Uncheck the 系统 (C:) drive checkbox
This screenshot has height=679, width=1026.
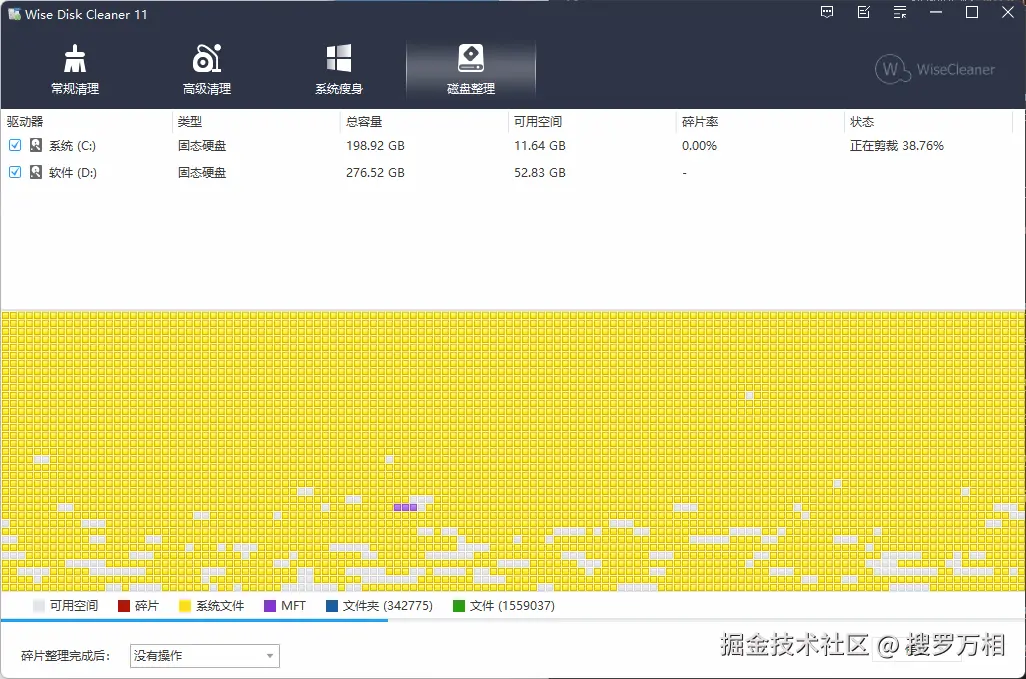coord(15,145)
